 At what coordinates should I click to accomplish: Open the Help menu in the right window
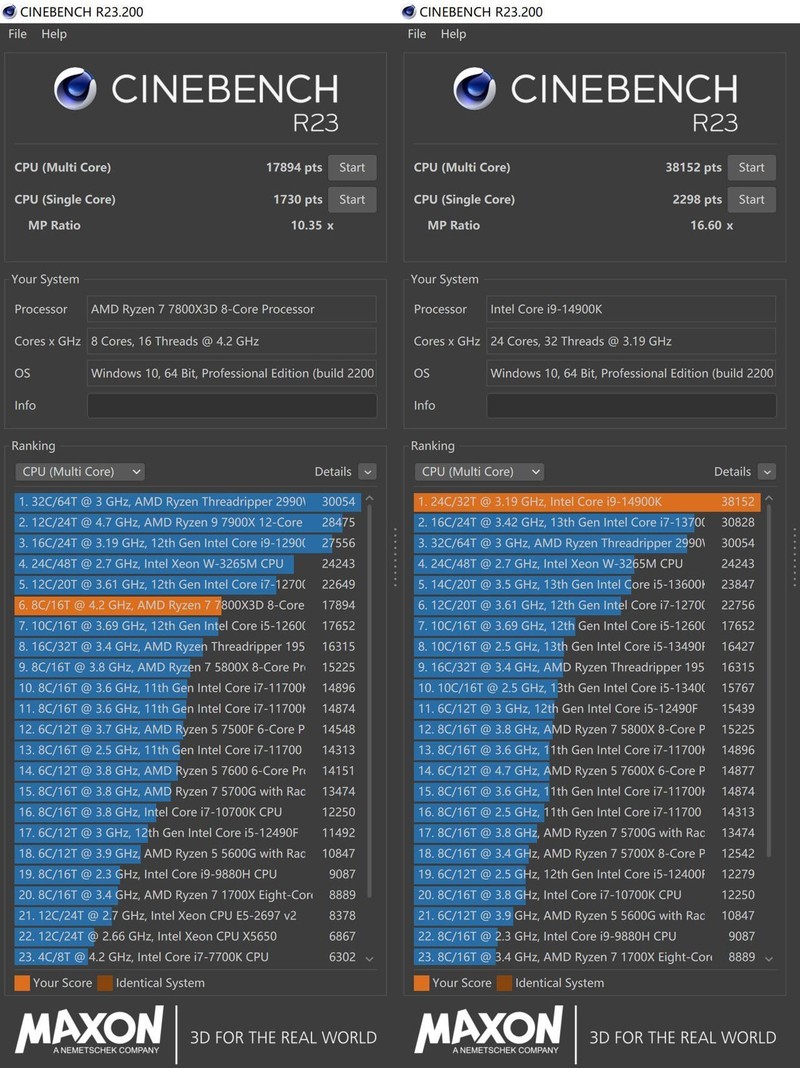[x=454, y=33]
